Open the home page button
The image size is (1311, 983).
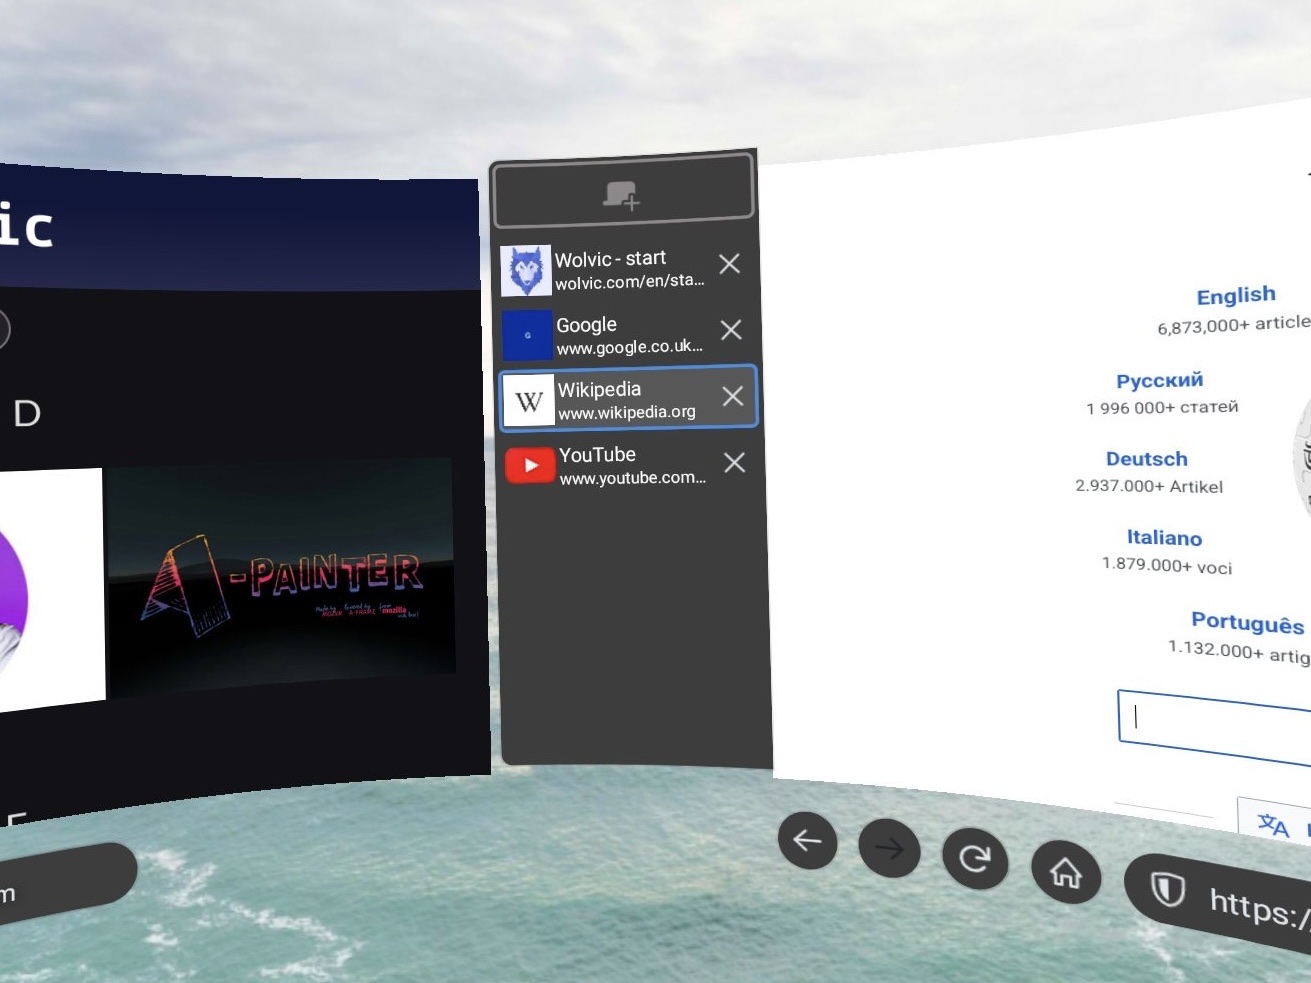1065,873
